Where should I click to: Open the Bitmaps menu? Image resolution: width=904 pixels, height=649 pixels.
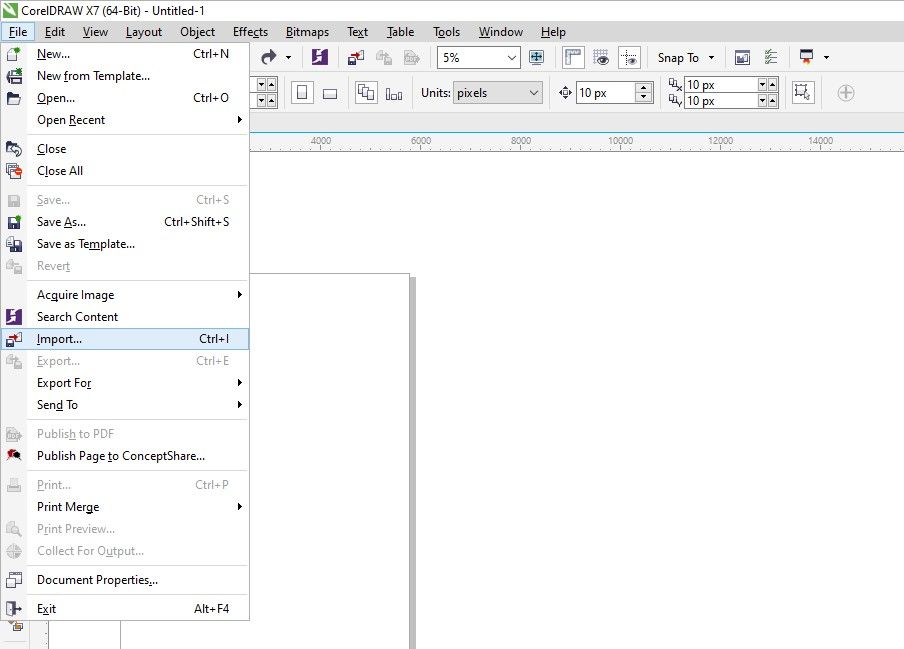coord(307,32)
